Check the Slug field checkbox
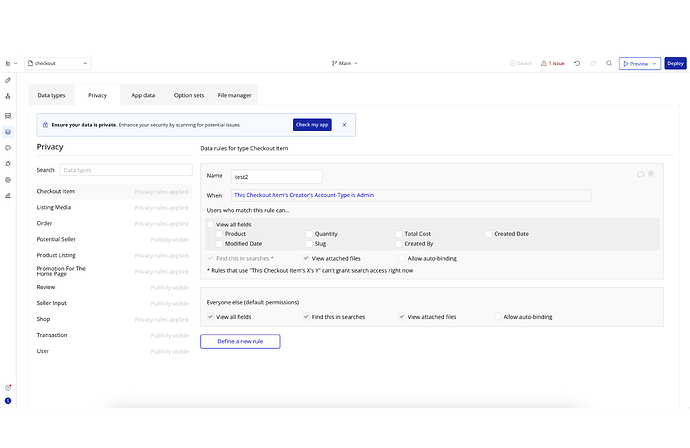 [309, 244]
